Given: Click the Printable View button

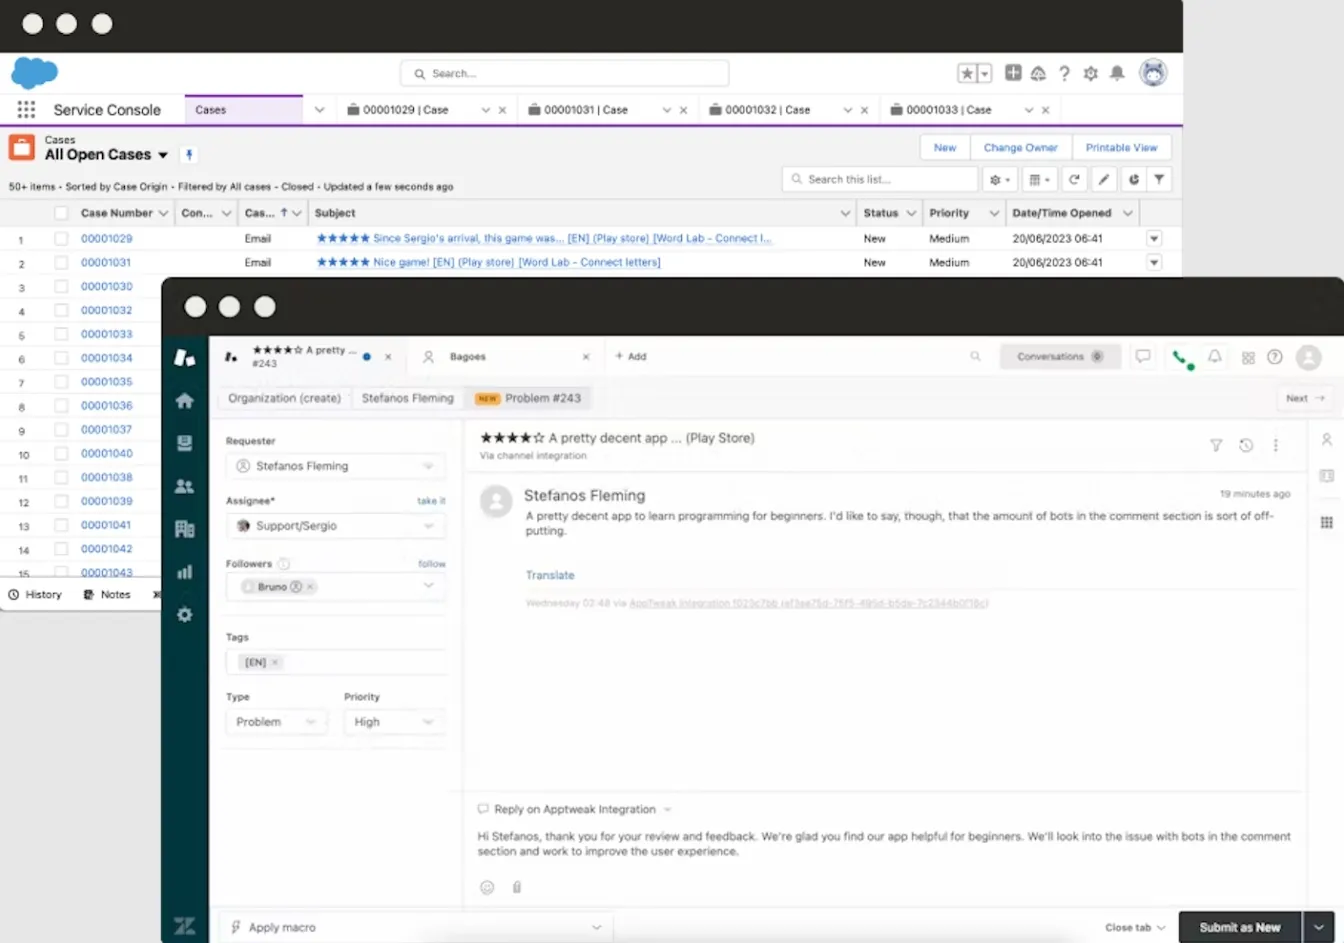Looking at the screenshot, I should 1121,148.
